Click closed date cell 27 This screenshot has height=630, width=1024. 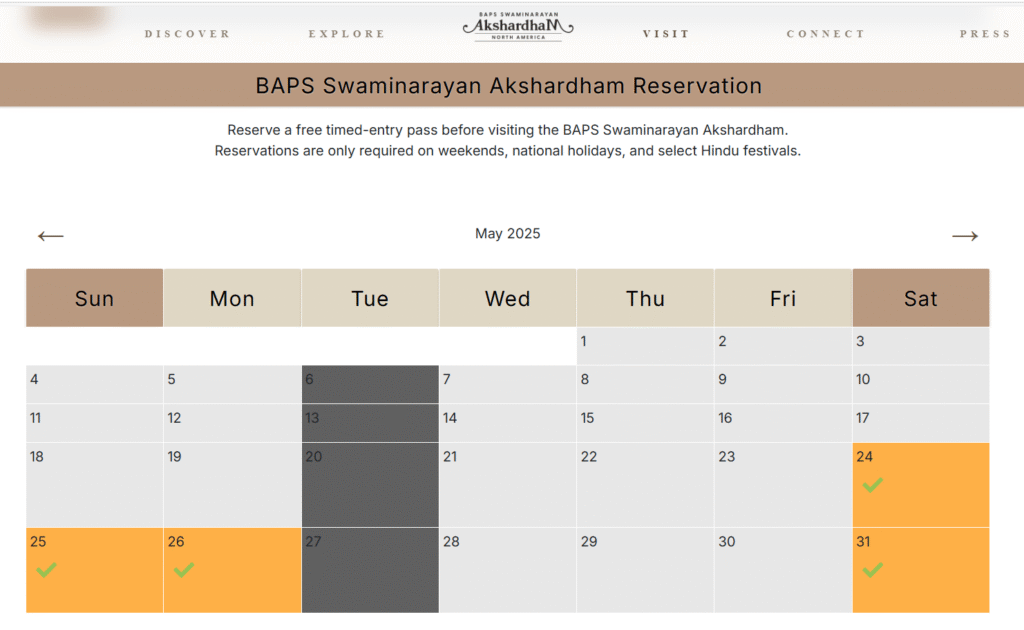370,570
